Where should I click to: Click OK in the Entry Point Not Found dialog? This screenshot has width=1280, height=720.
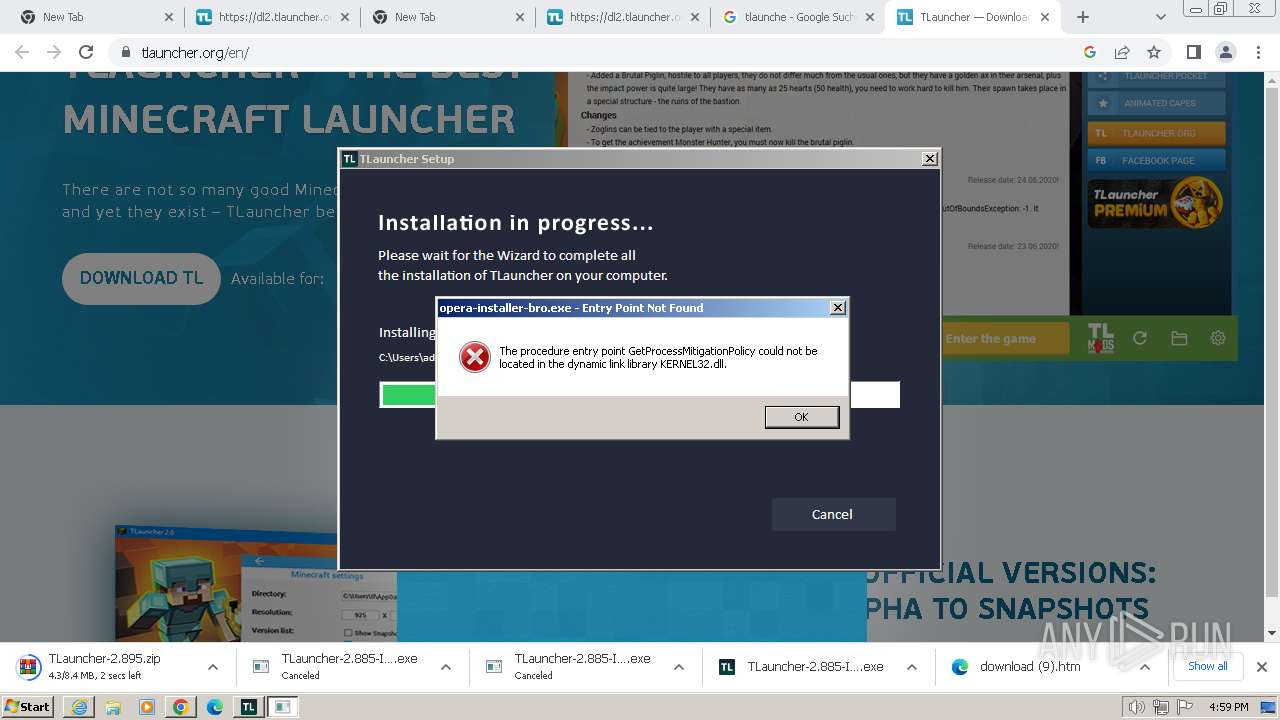(x=801, y=417)
